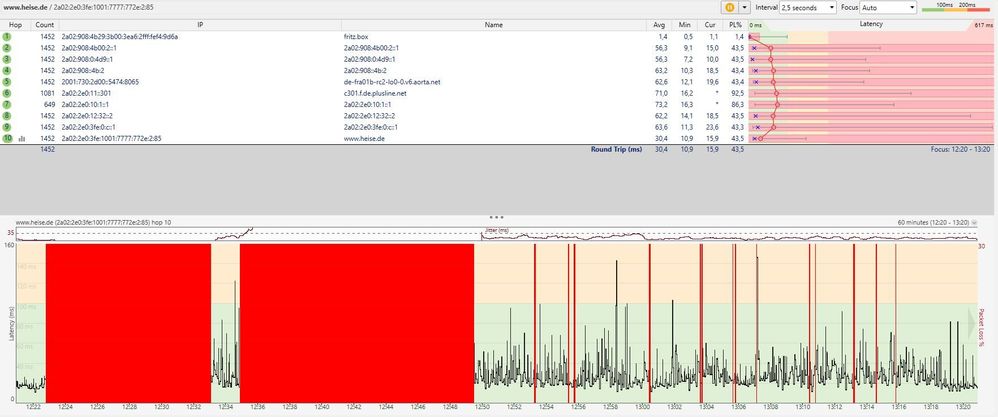Click the Avg column header
Screen dimensions: 998x417
(659, 25)
